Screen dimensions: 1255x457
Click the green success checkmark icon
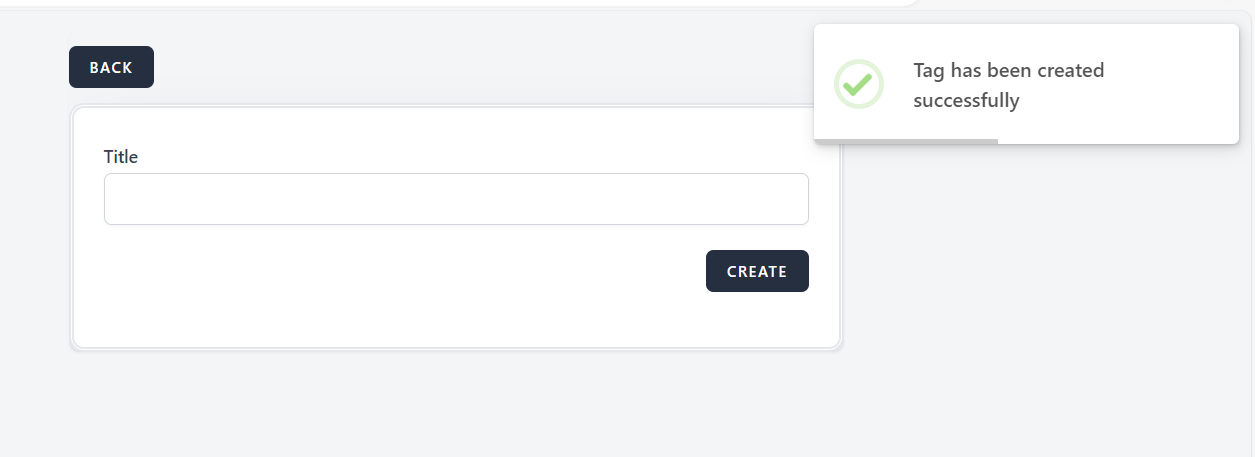tap(858, 84)
